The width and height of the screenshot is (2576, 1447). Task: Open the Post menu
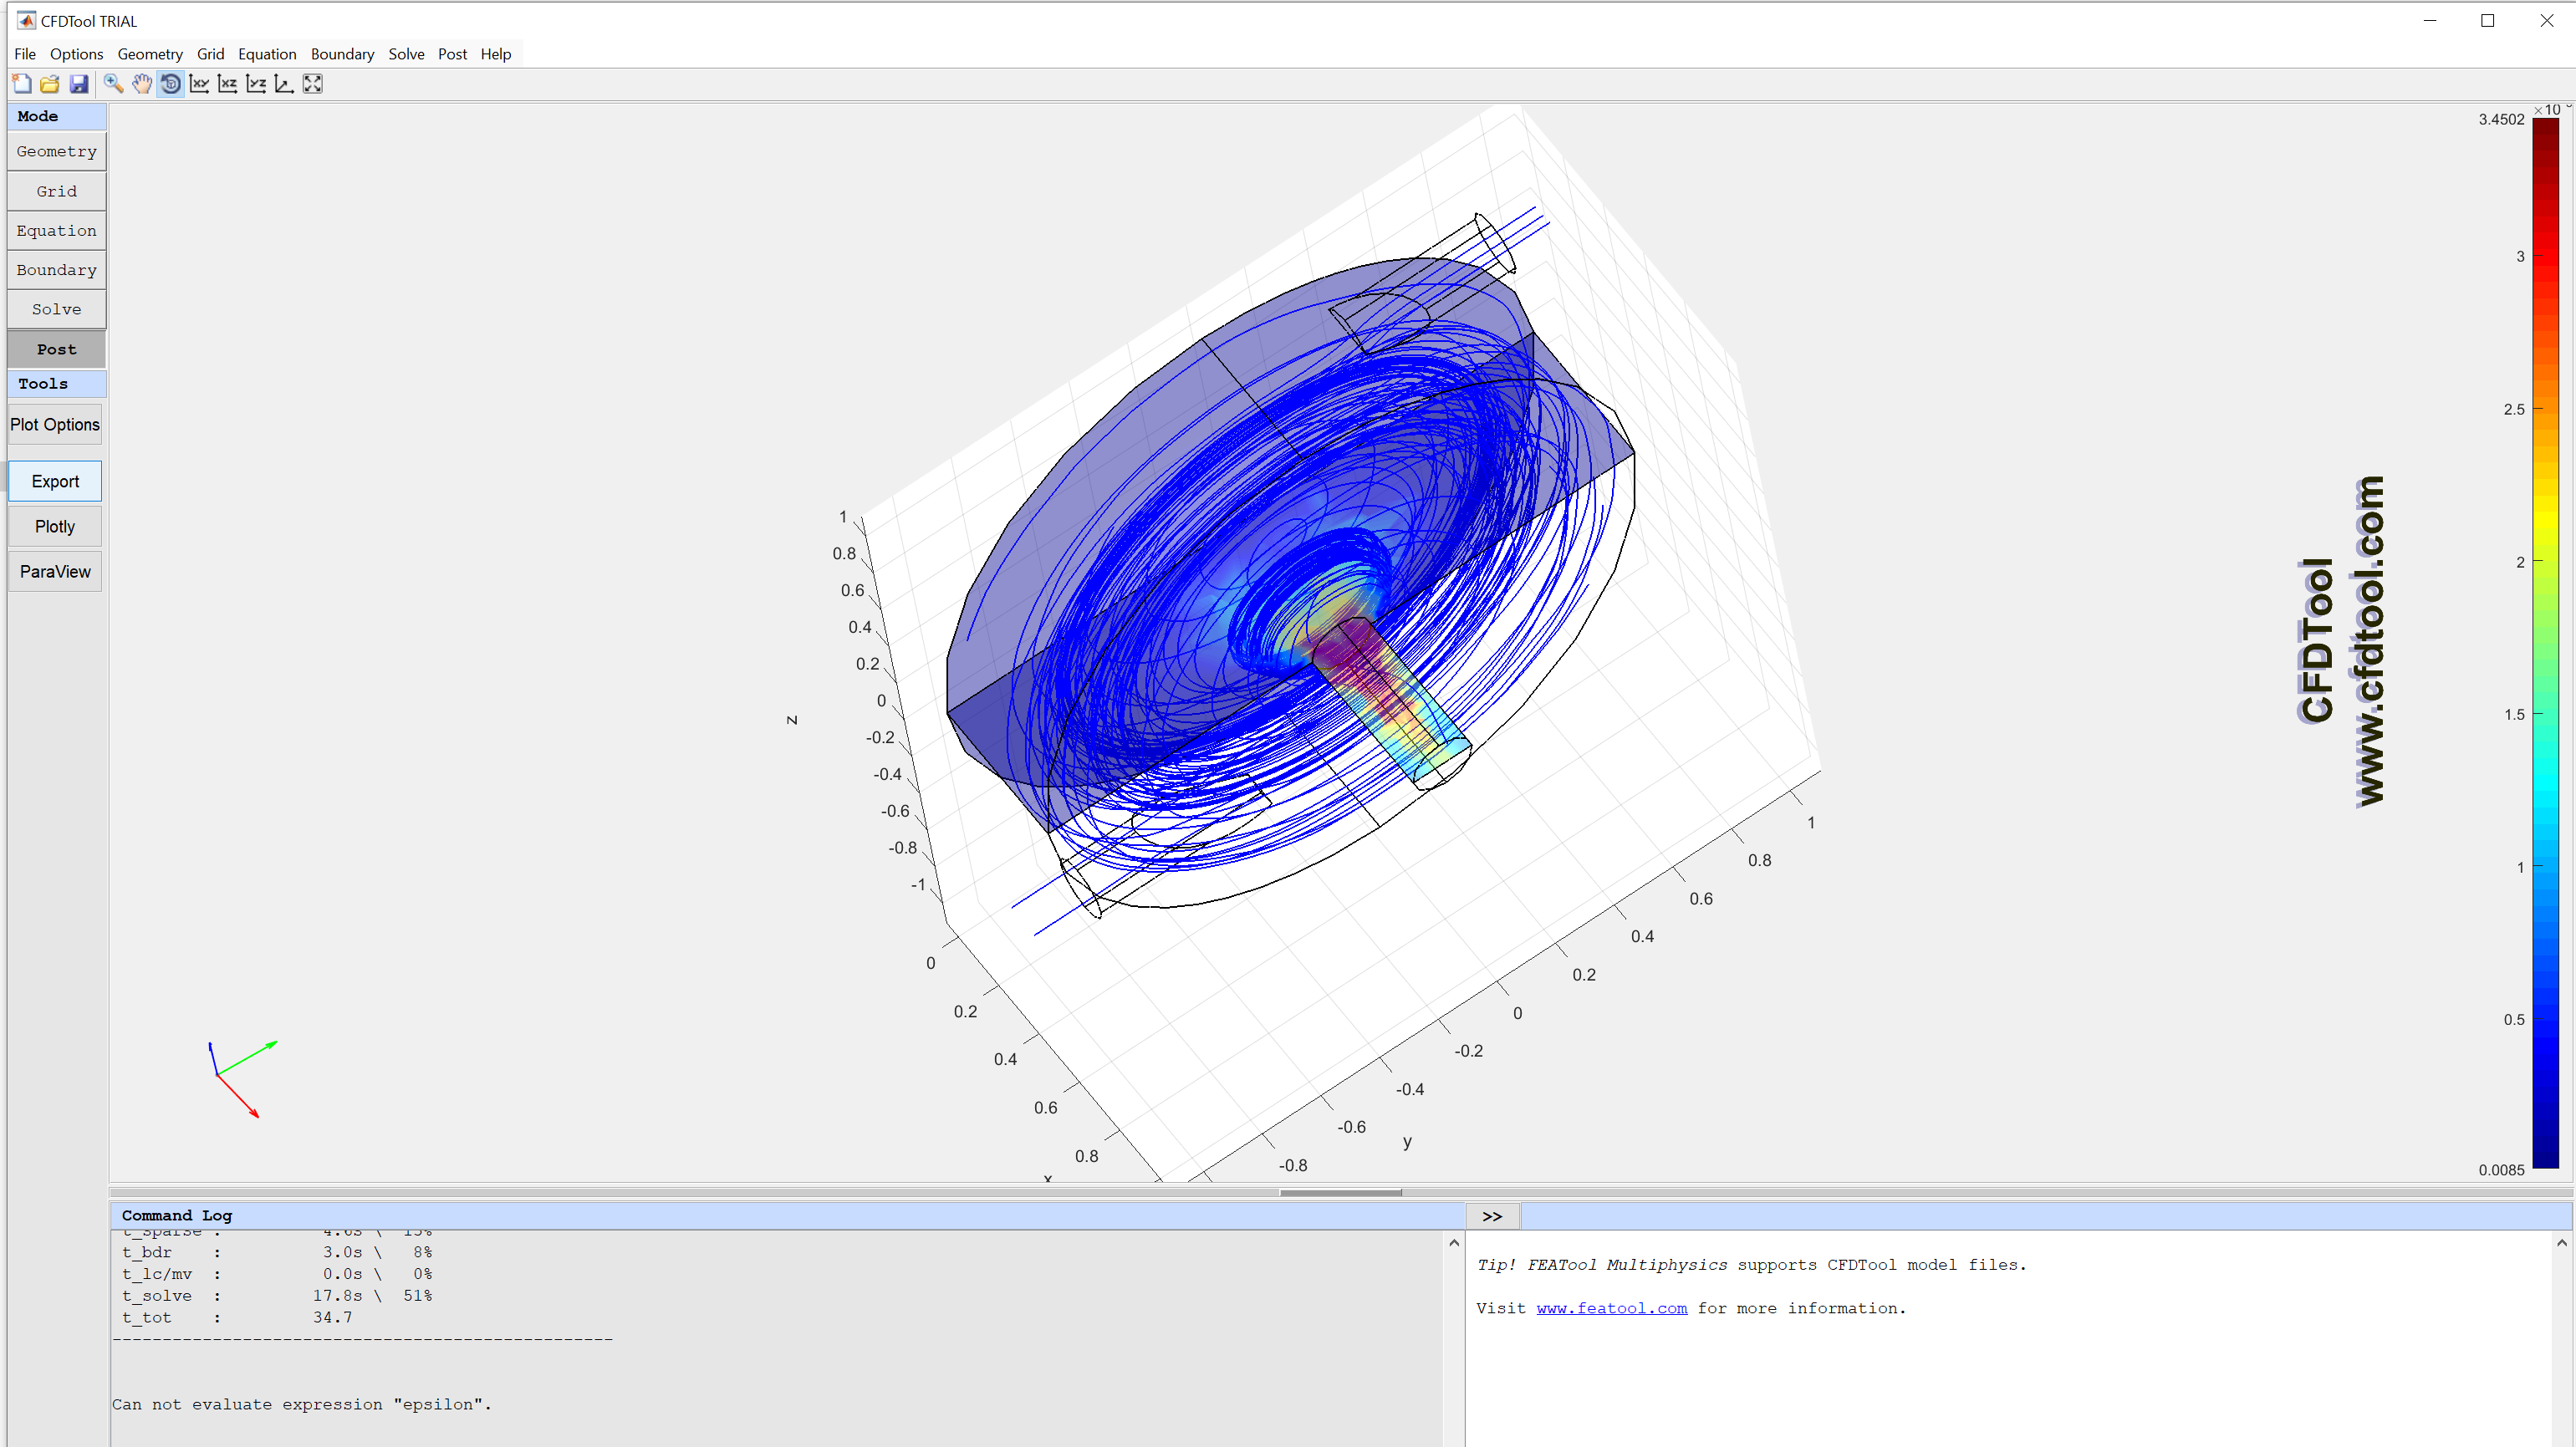point(452,54)
